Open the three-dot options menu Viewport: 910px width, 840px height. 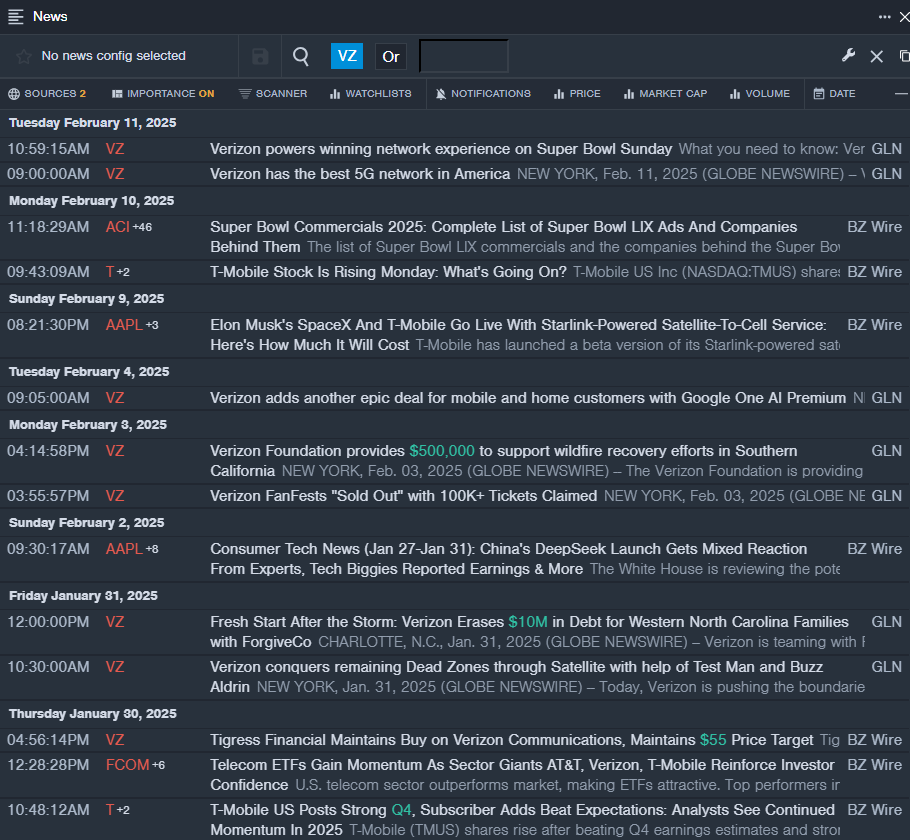coord(884,17)
